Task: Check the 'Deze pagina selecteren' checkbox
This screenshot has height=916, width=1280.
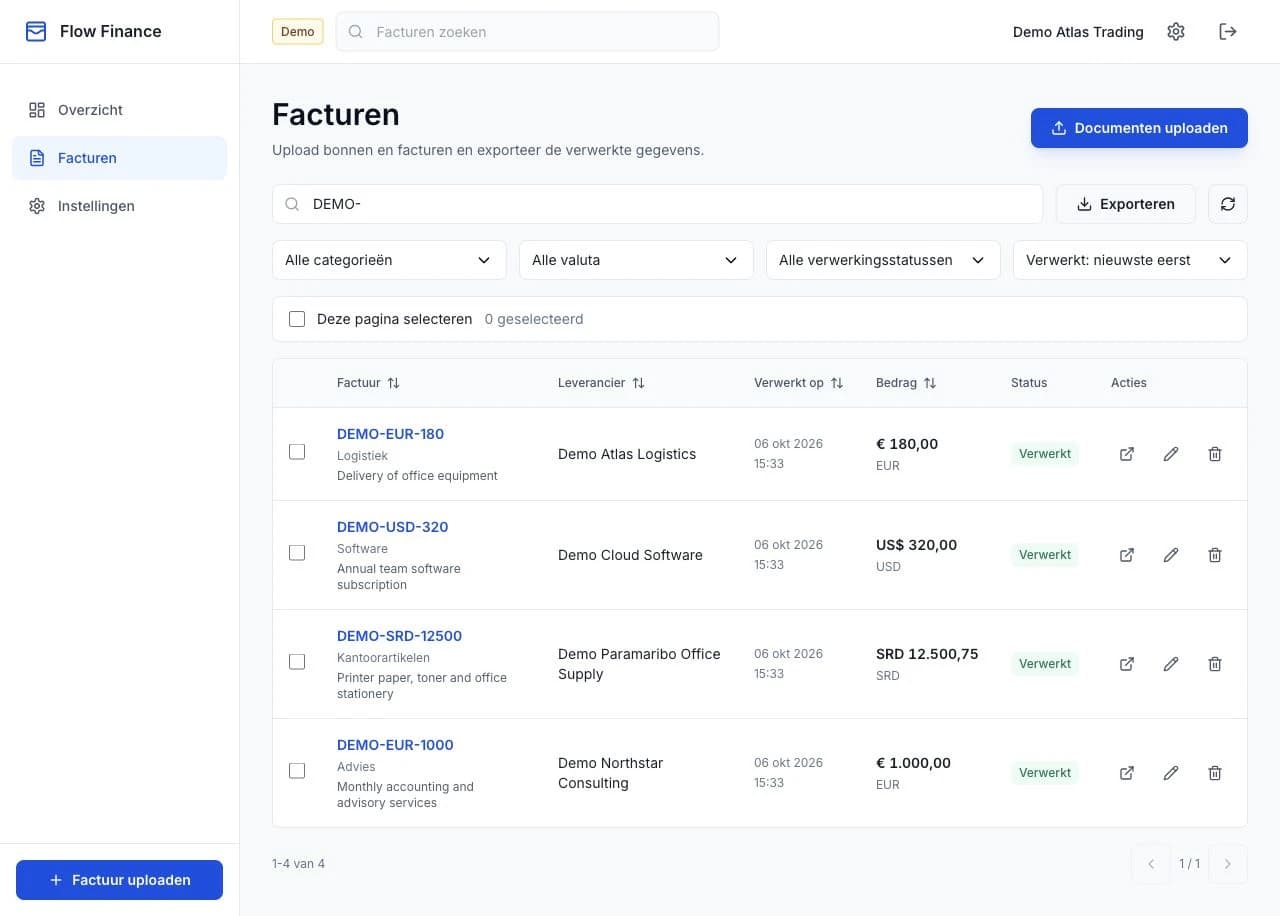Action: 297,319
